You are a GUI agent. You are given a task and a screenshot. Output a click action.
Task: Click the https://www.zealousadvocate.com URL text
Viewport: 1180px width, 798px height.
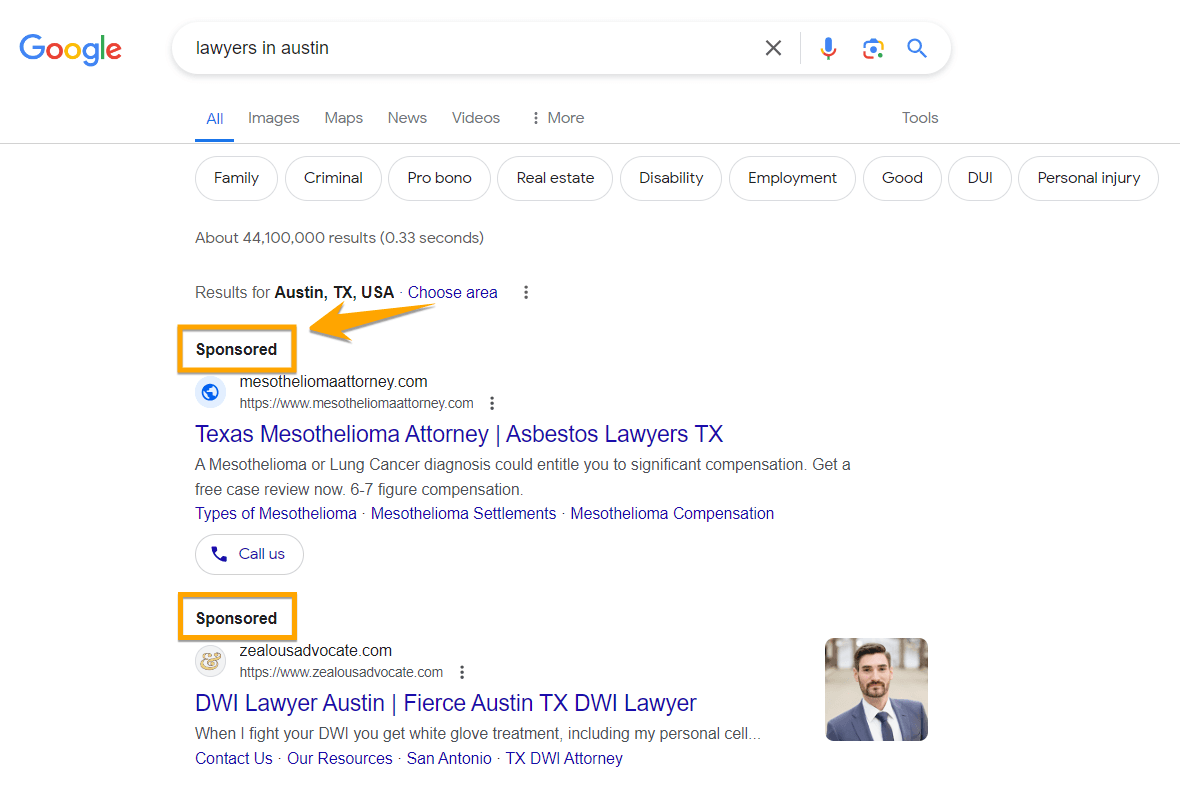click(342, 672)
